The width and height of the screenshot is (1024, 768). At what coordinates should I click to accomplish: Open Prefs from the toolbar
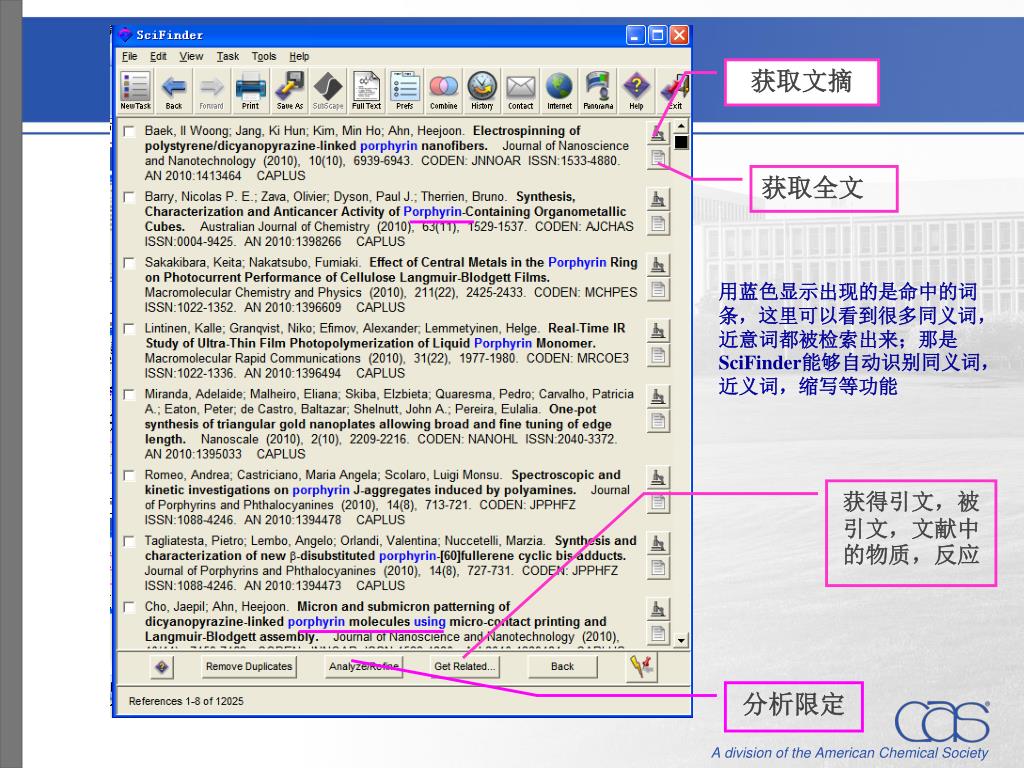click(405, 91)
